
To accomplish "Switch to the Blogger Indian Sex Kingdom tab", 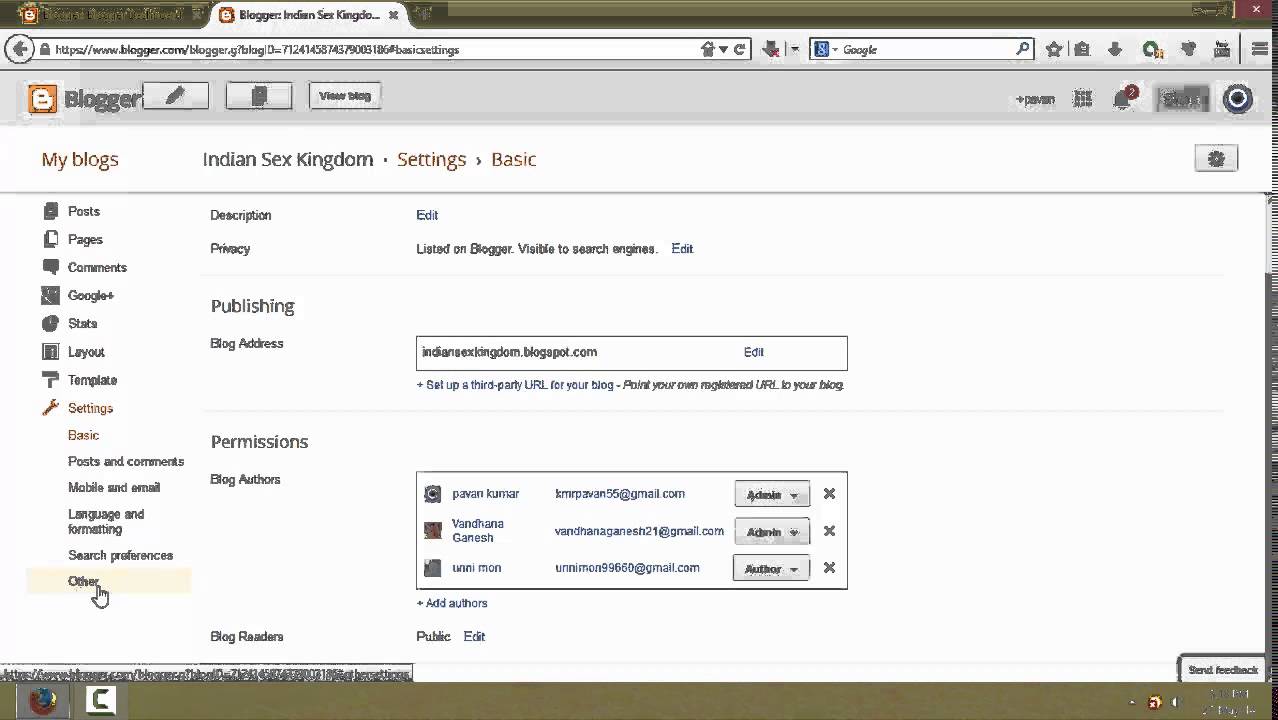I will 309,15.
